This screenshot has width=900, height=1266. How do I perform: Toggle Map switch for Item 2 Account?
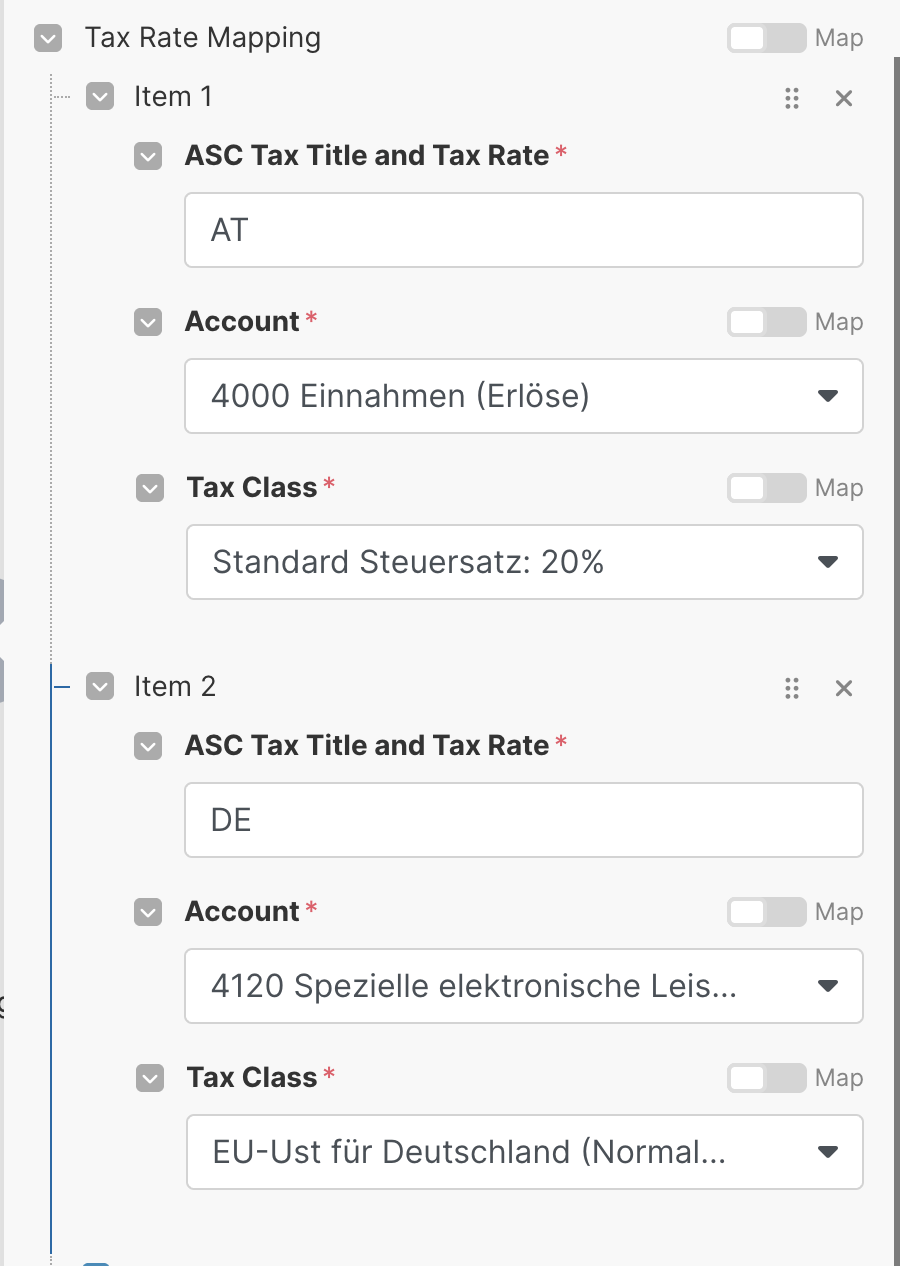766,912
